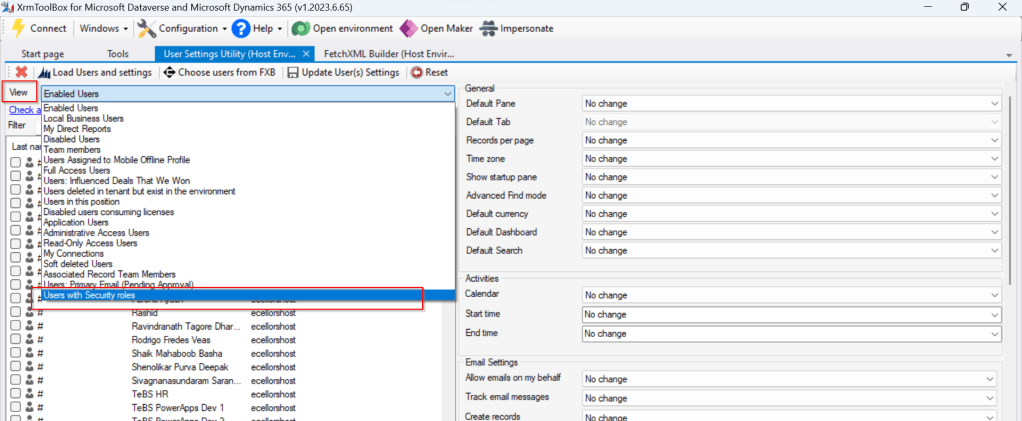Open the Default Dashboard combo box

(792, 232)
